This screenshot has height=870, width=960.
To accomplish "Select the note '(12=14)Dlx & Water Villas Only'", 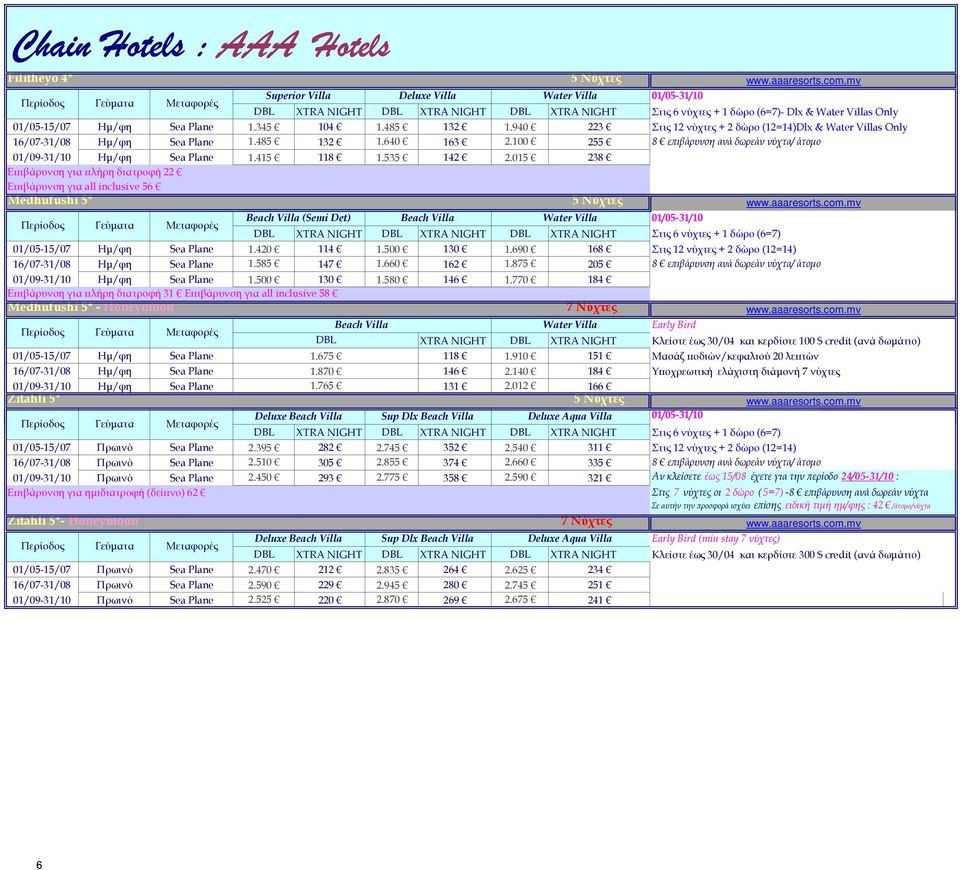I will coord(834,127).
